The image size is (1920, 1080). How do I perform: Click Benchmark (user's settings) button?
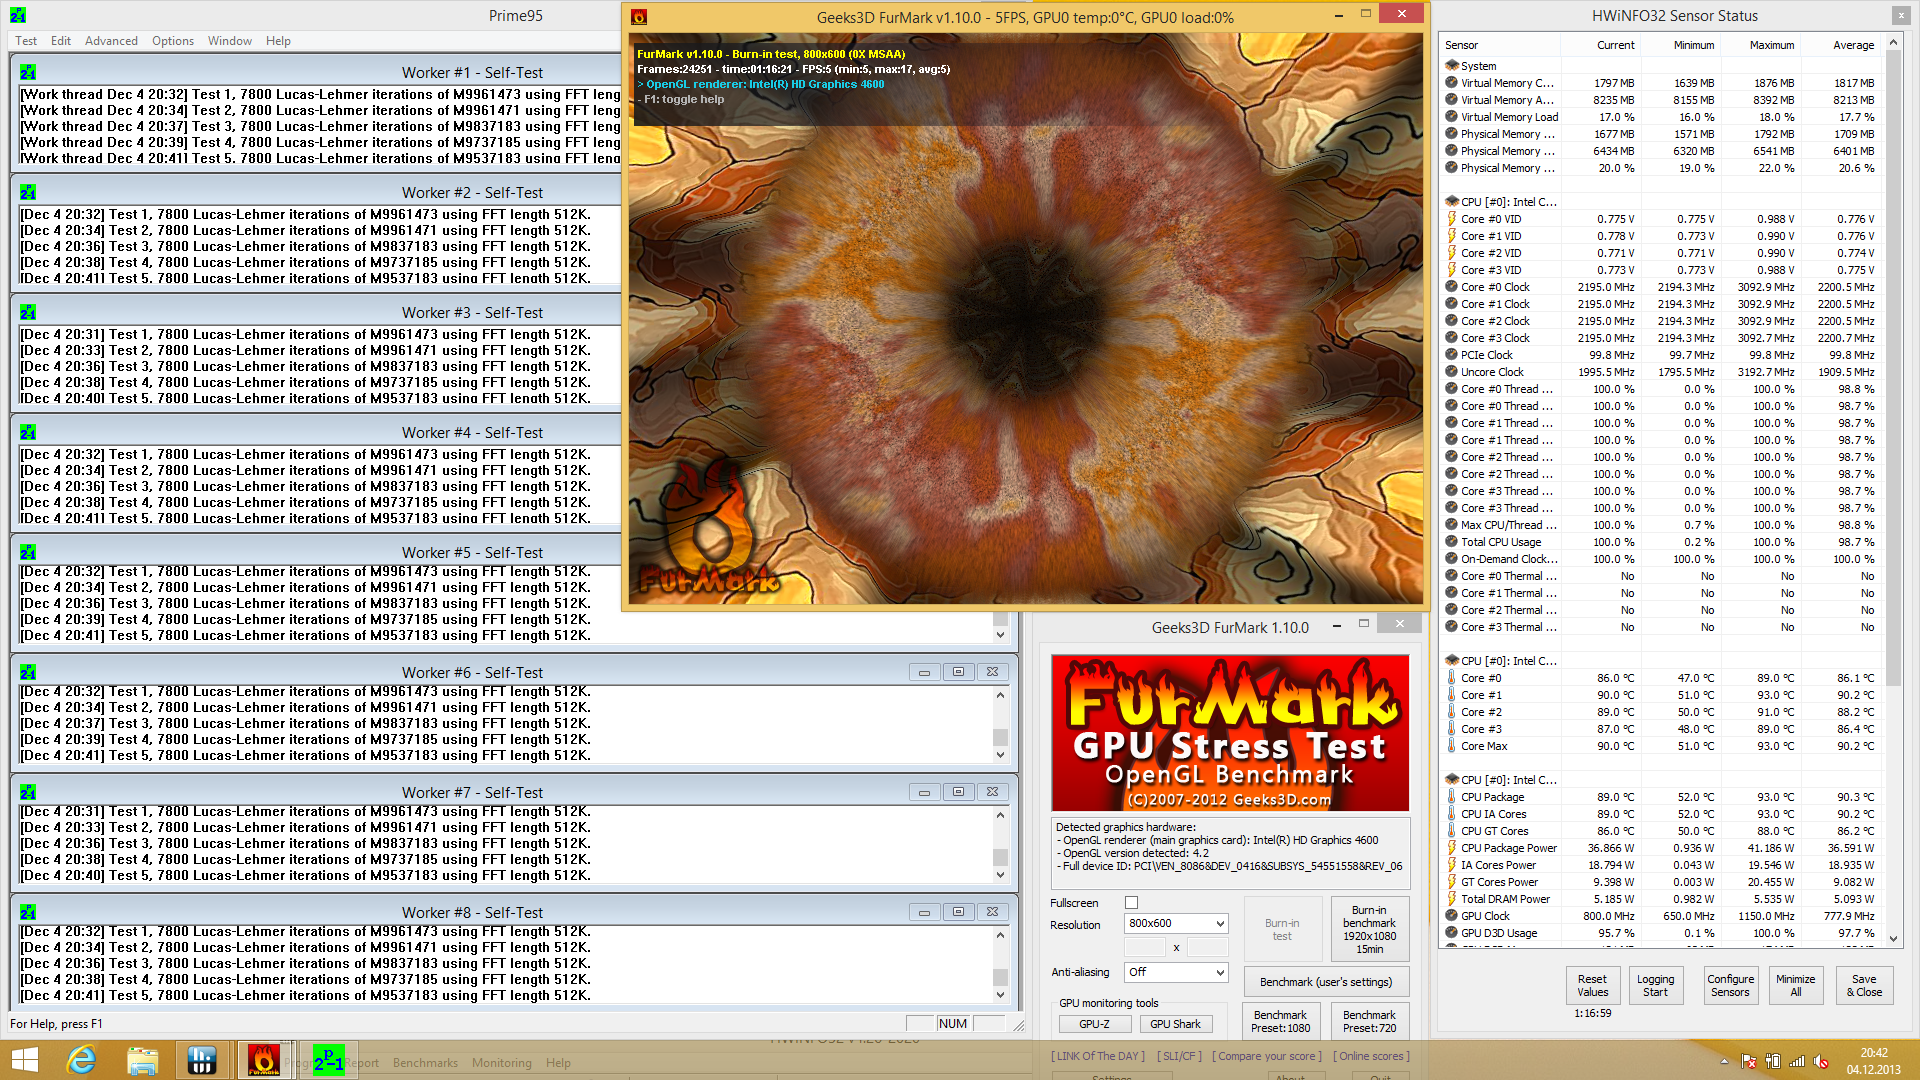click(x=1326, y=982)
